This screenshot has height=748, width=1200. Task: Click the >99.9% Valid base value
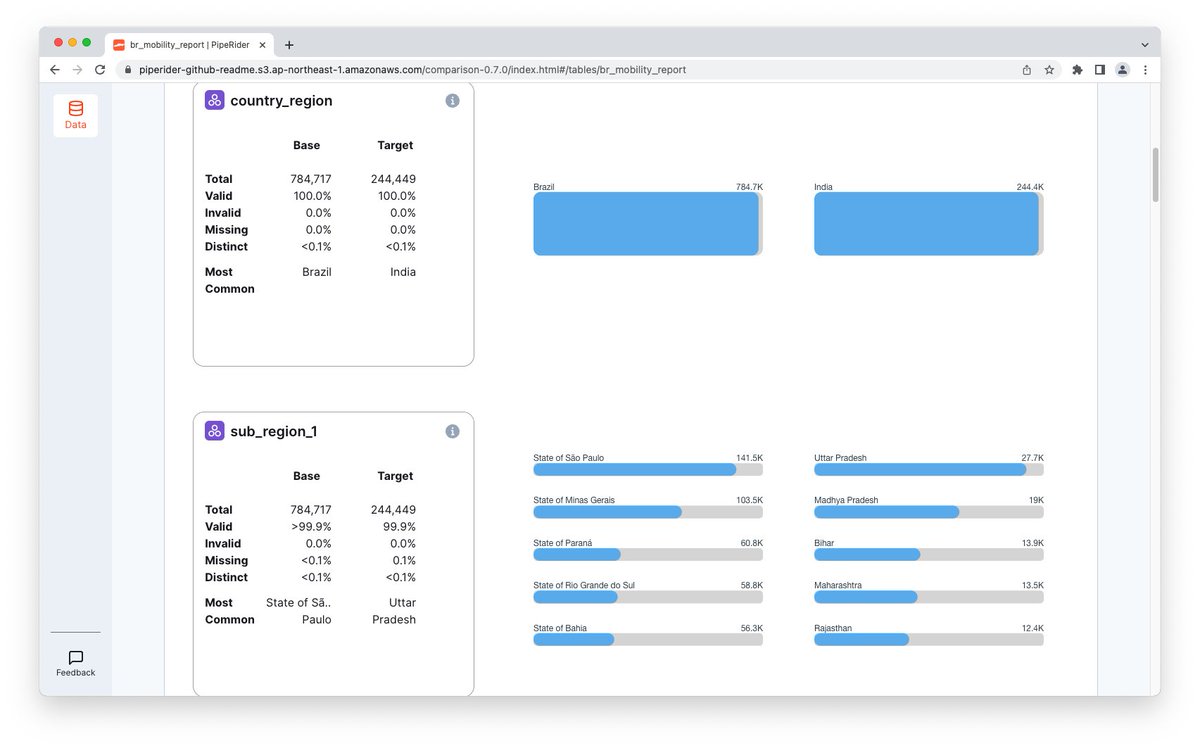click(x=311, y=527)
